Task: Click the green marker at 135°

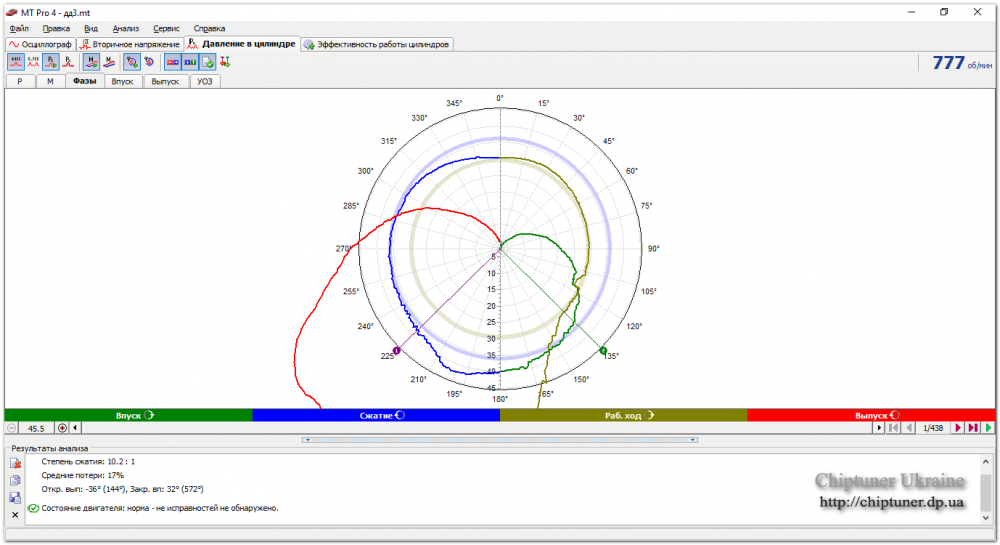Action: pos(603,351)
